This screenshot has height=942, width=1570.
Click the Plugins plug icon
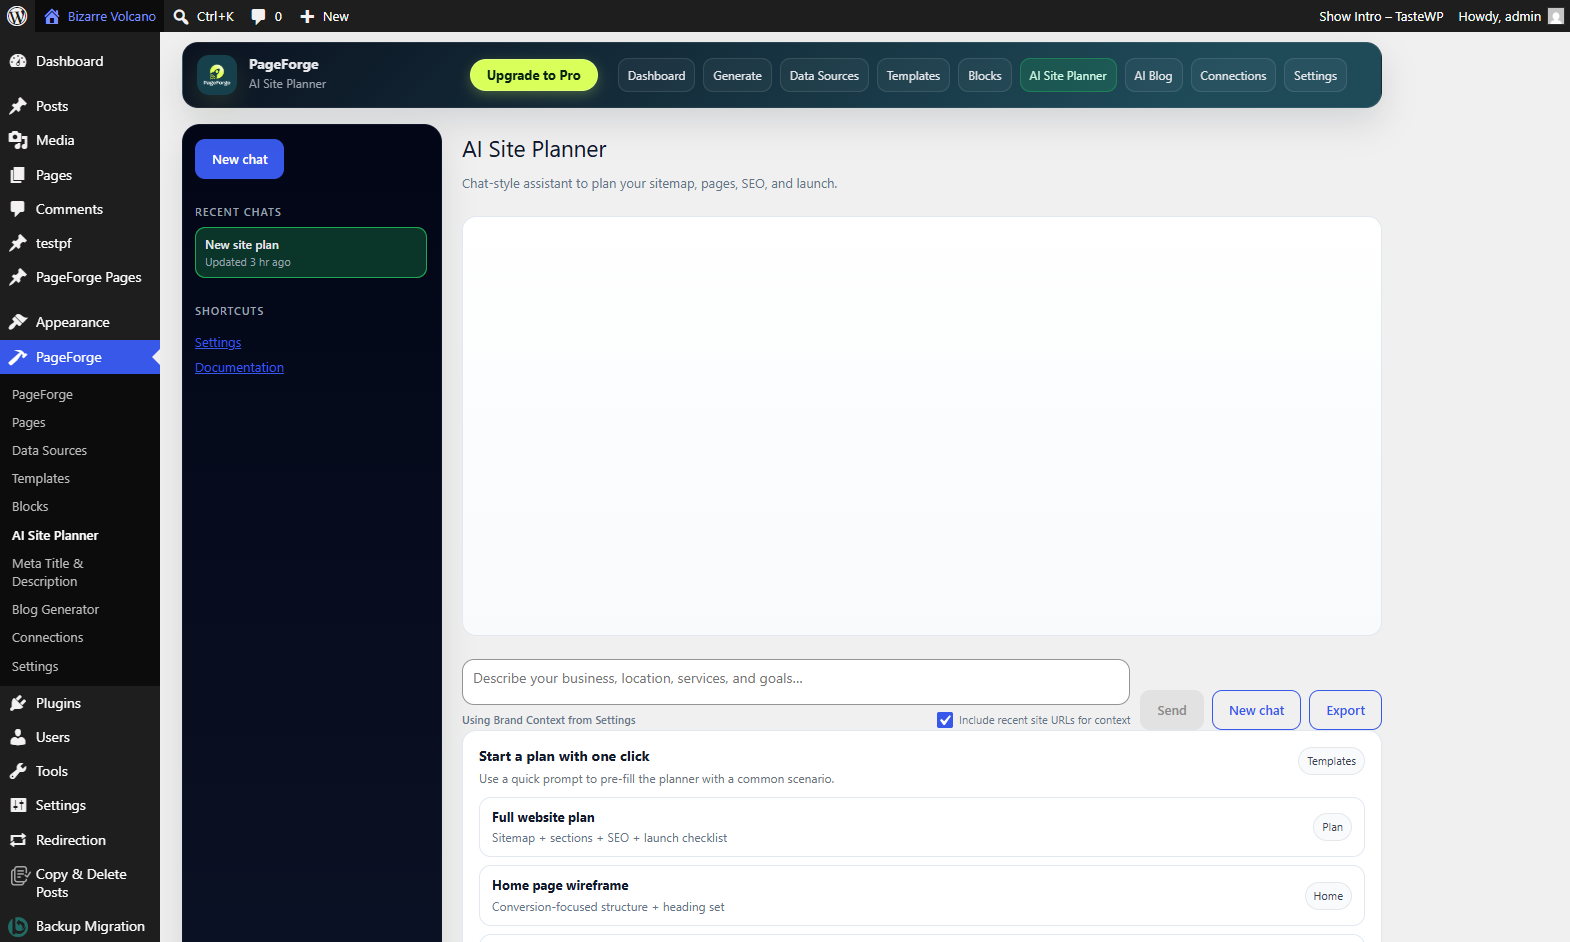[x=18, y=703]
